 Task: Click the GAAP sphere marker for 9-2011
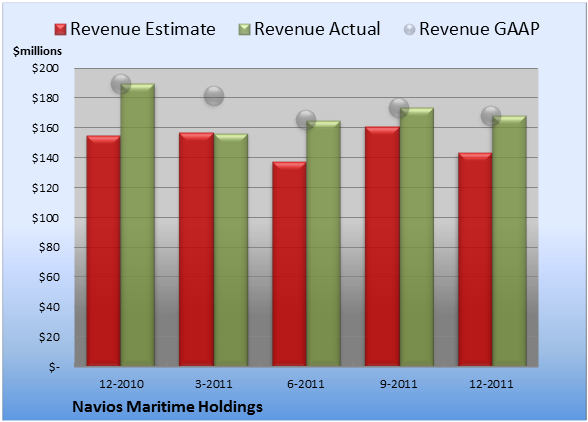[399, 108]
